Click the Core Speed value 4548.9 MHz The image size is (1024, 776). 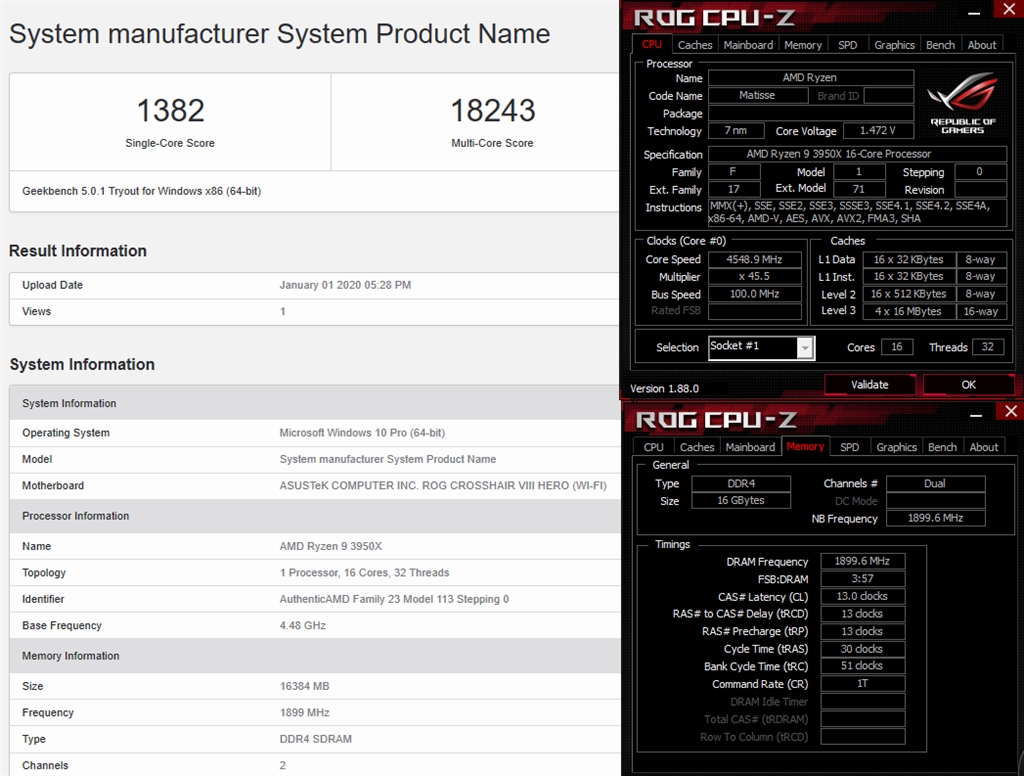click(754, 259)
